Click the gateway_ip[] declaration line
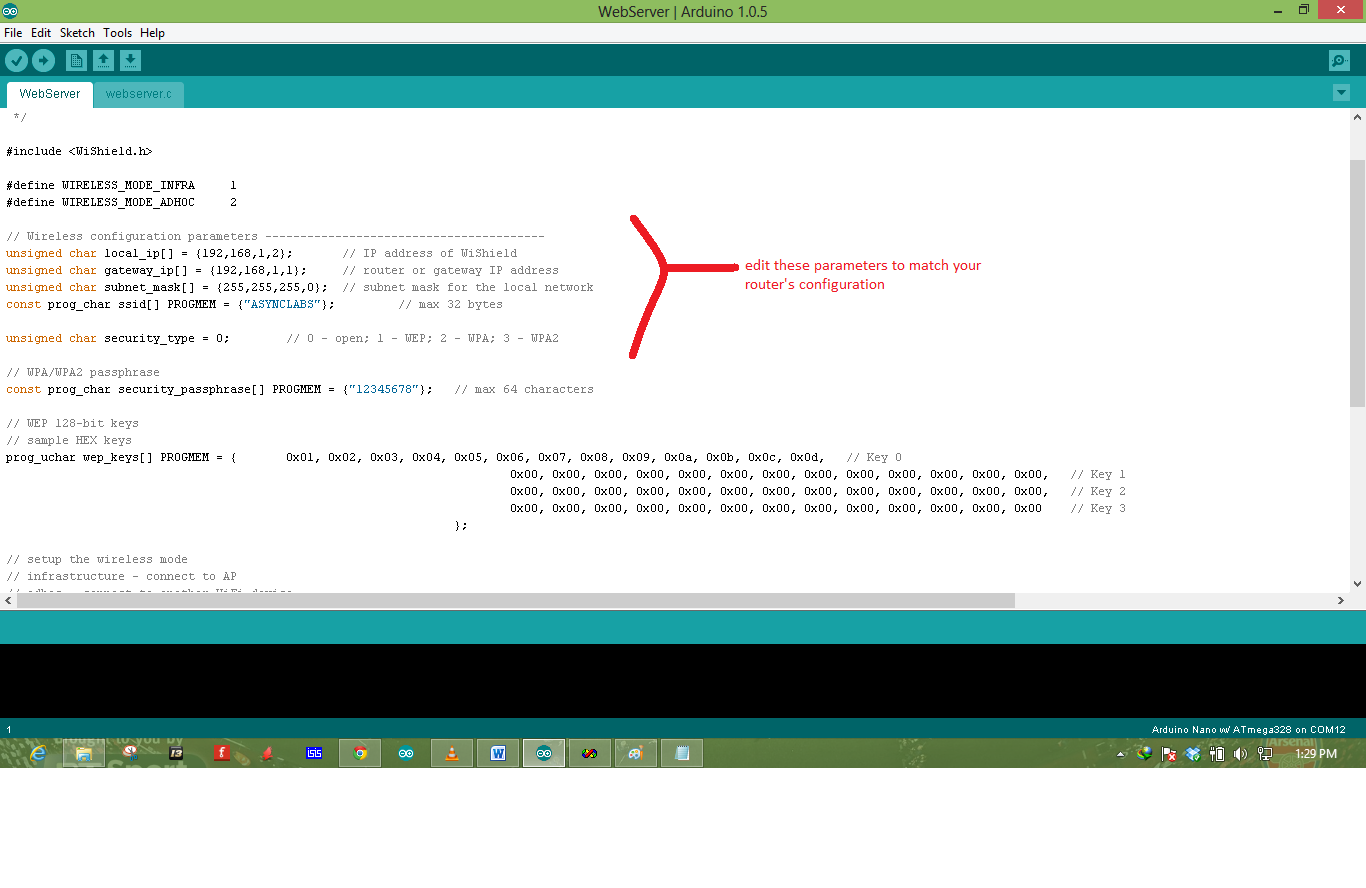This screenshot has height=888, width=1366. [x=282, y=270]
